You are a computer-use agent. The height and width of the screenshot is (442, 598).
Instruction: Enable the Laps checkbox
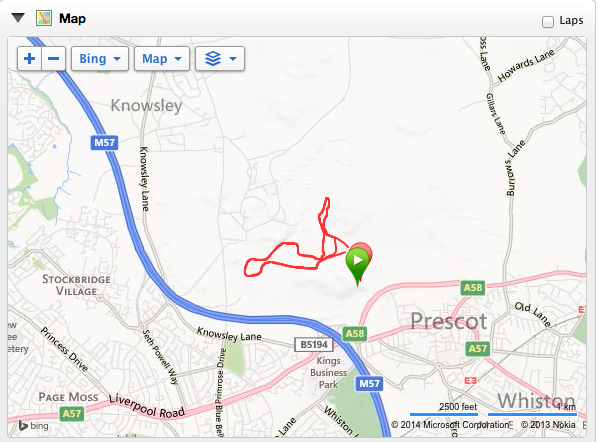pyautogui.click(x=548, y=22)
